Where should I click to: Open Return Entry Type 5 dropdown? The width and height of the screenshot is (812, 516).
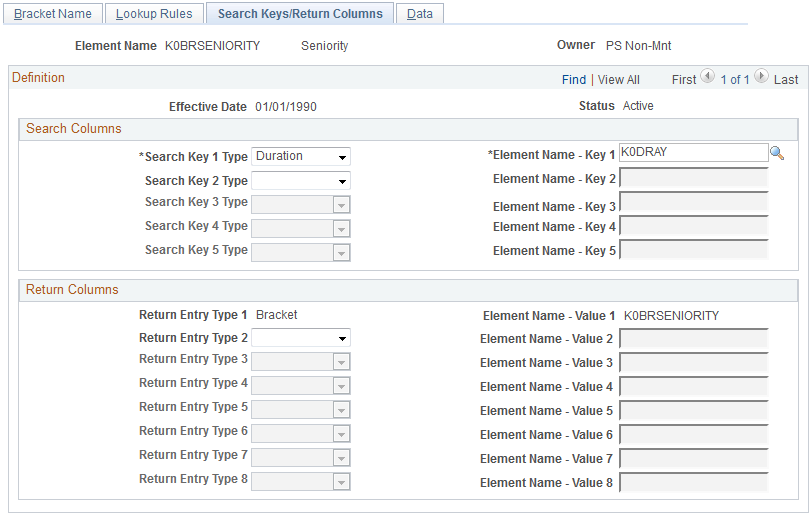tap(300, 410)
